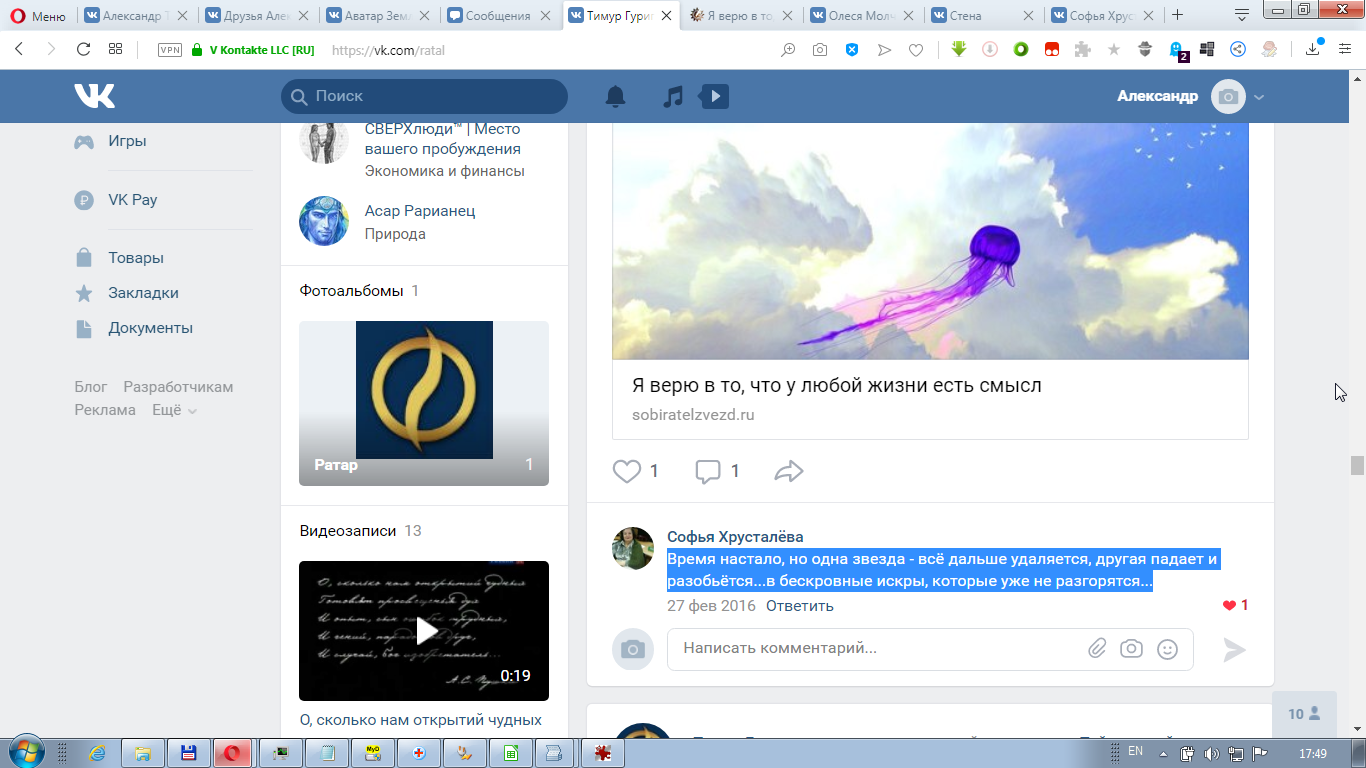Click the Разработчикам footer link
Screen dimensions: 1366x768
[178, 387]
